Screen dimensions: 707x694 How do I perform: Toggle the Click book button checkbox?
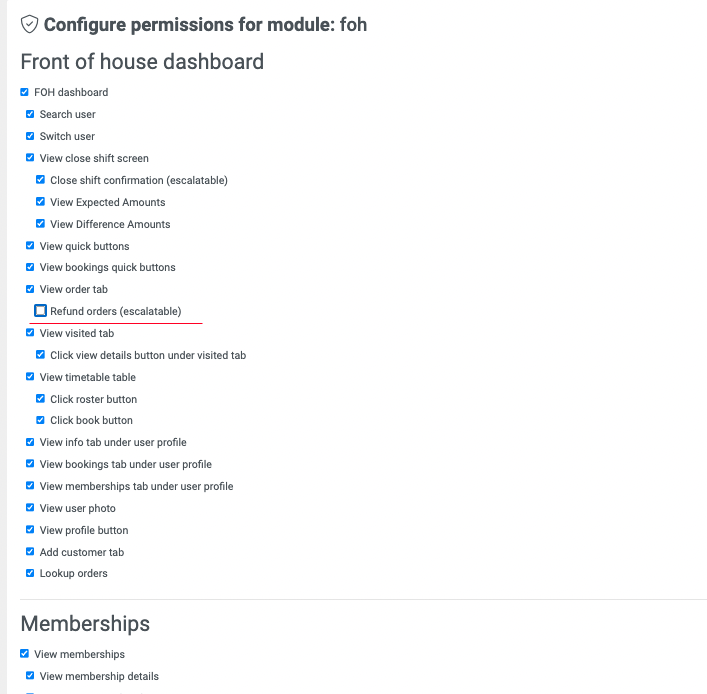(x=40, y=420)
